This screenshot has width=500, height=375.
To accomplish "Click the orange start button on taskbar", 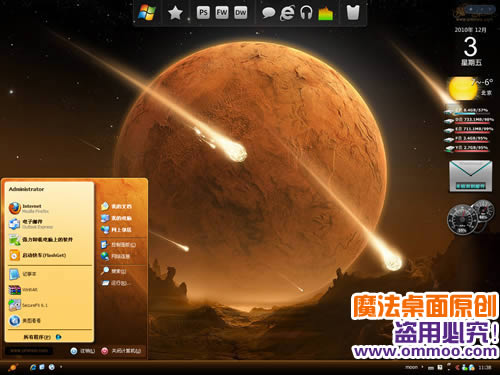I will [x=12, y=367].
